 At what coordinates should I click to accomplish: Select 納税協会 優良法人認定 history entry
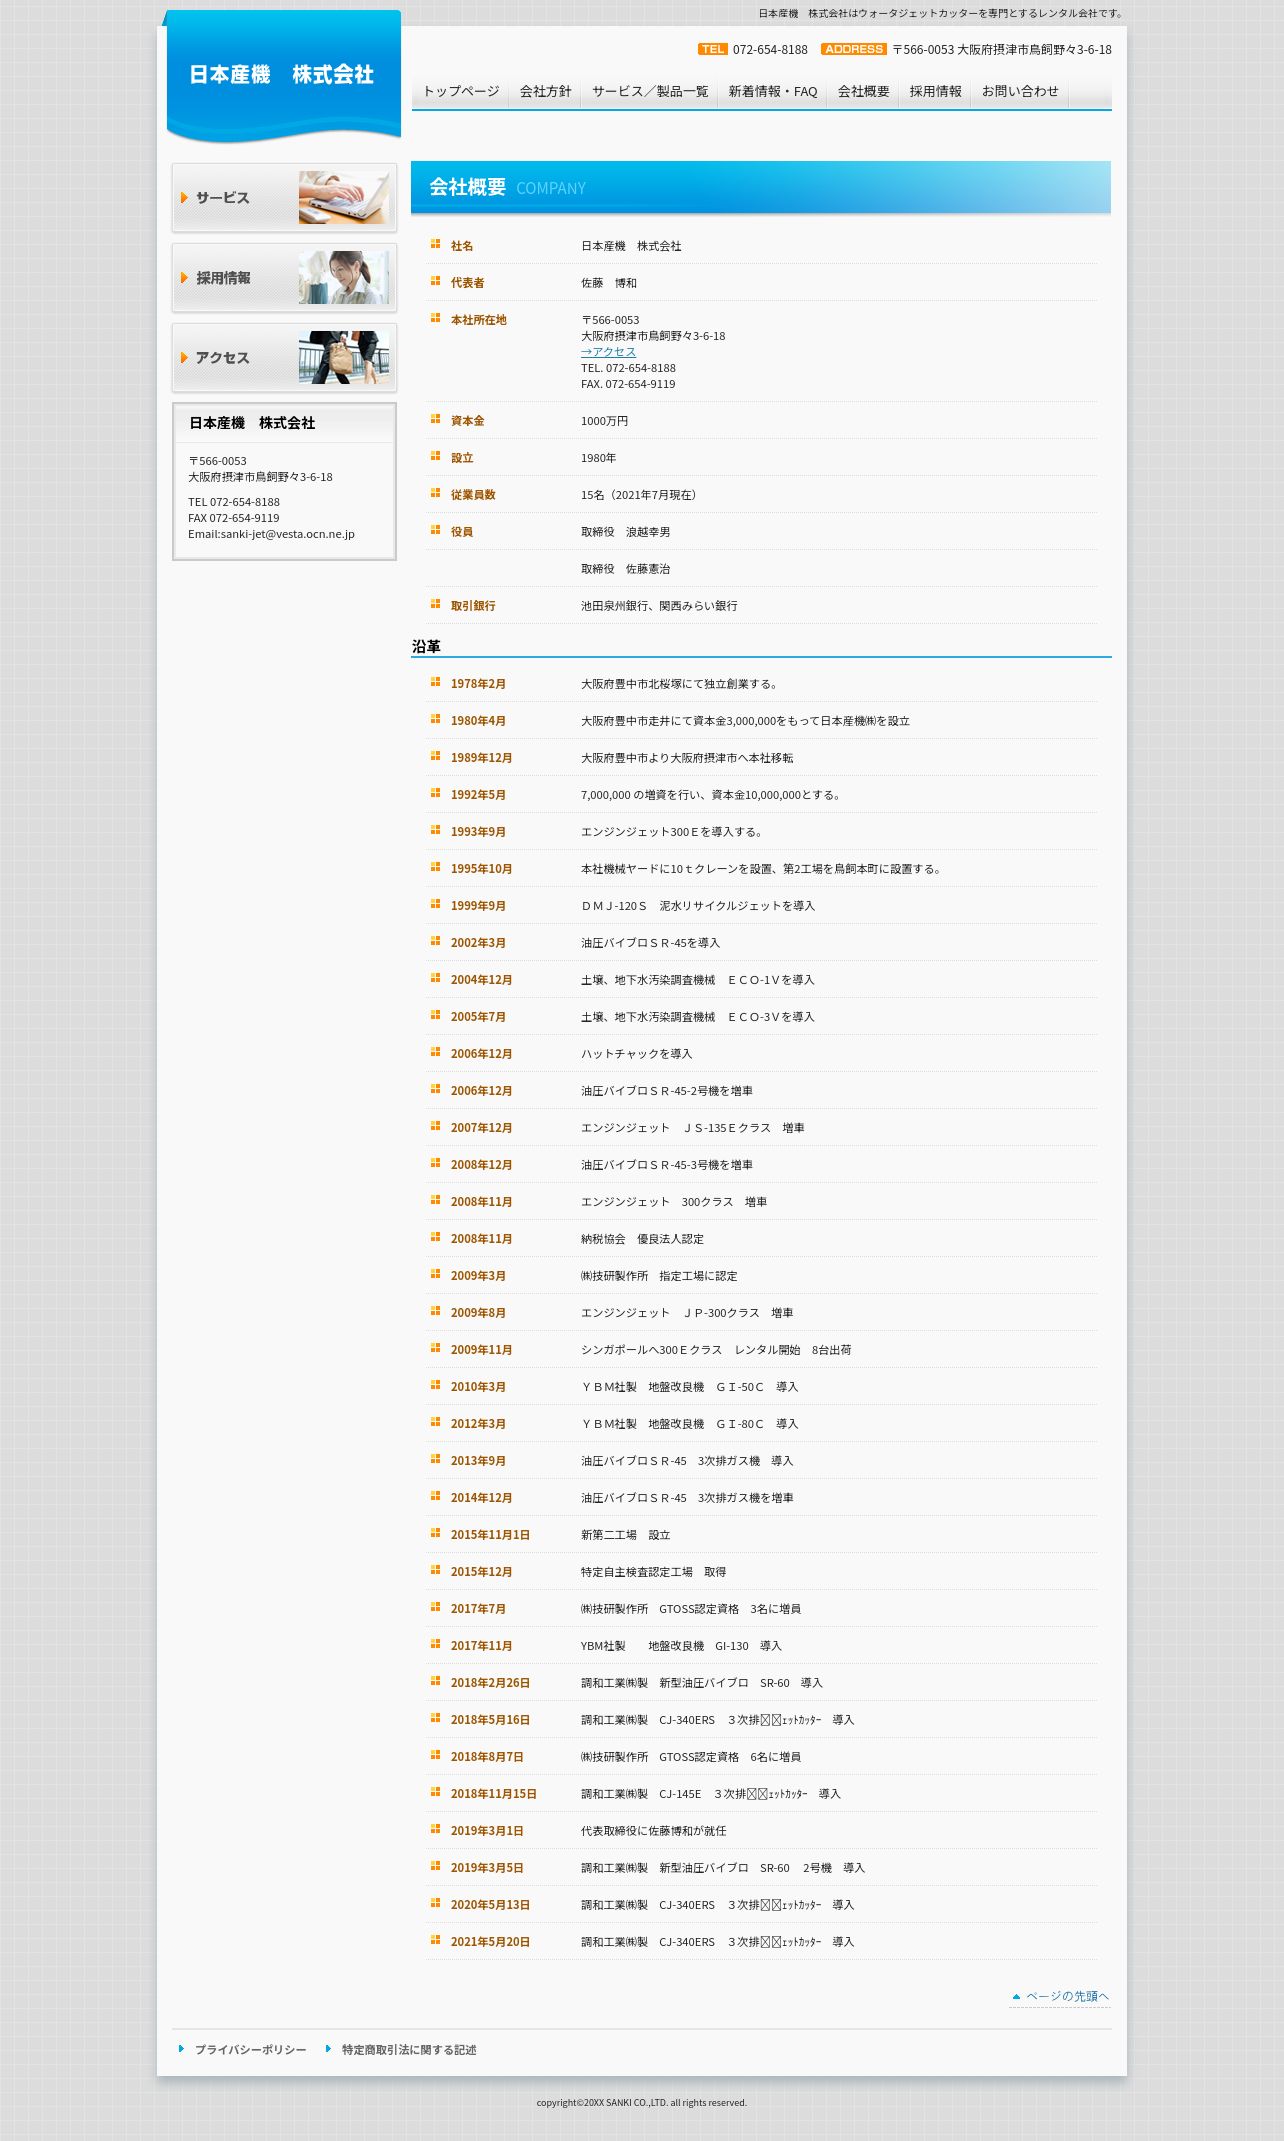(642, 1239)
